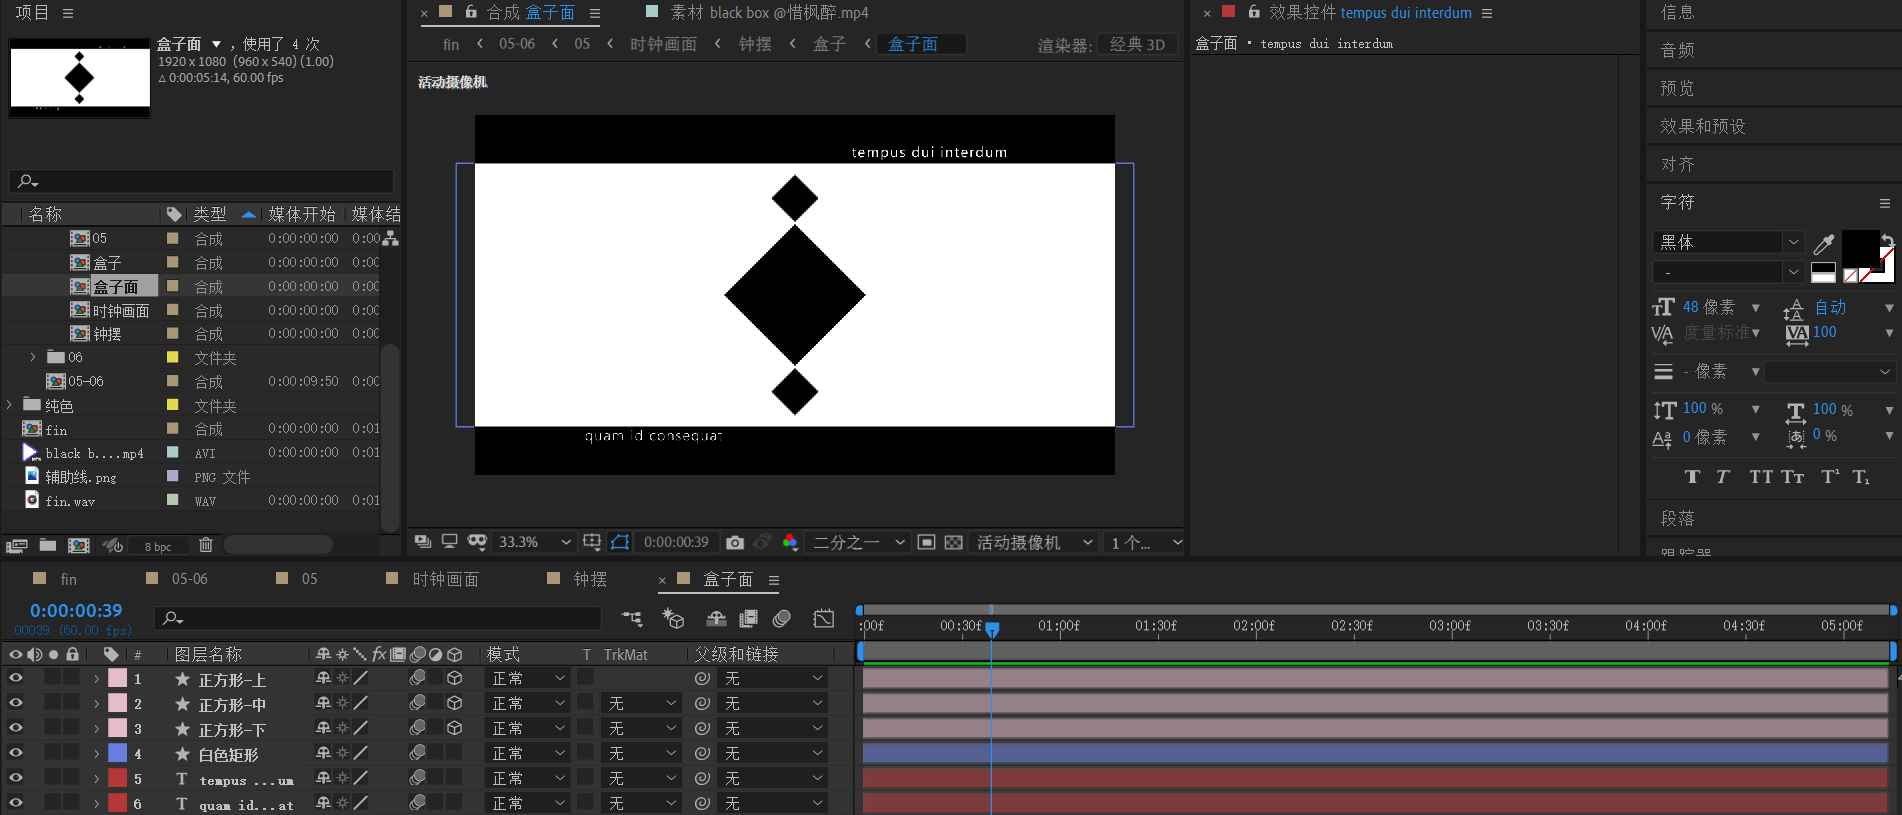This screenshot has width=1902, height=815.
Task: Apply faux italic text style
Action: point(1722,477)
